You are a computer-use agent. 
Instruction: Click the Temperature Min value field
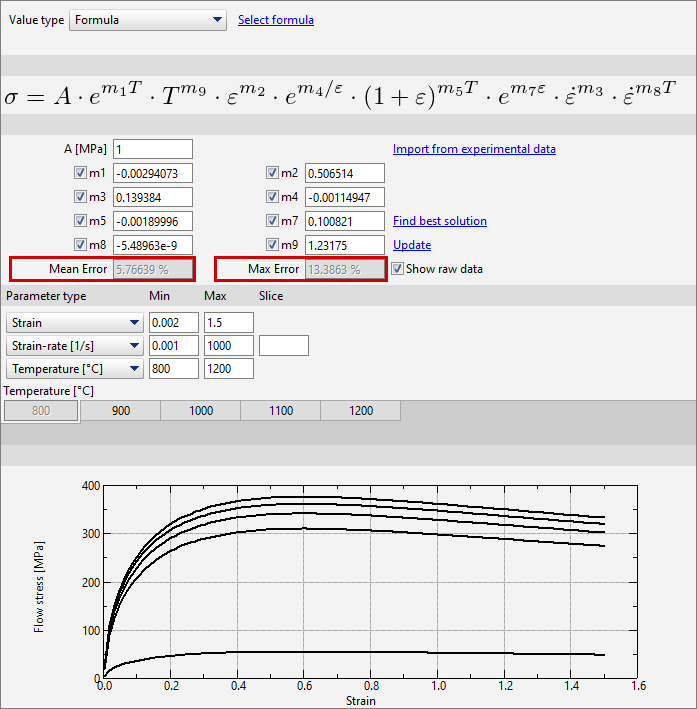click(x=173, y=369)
